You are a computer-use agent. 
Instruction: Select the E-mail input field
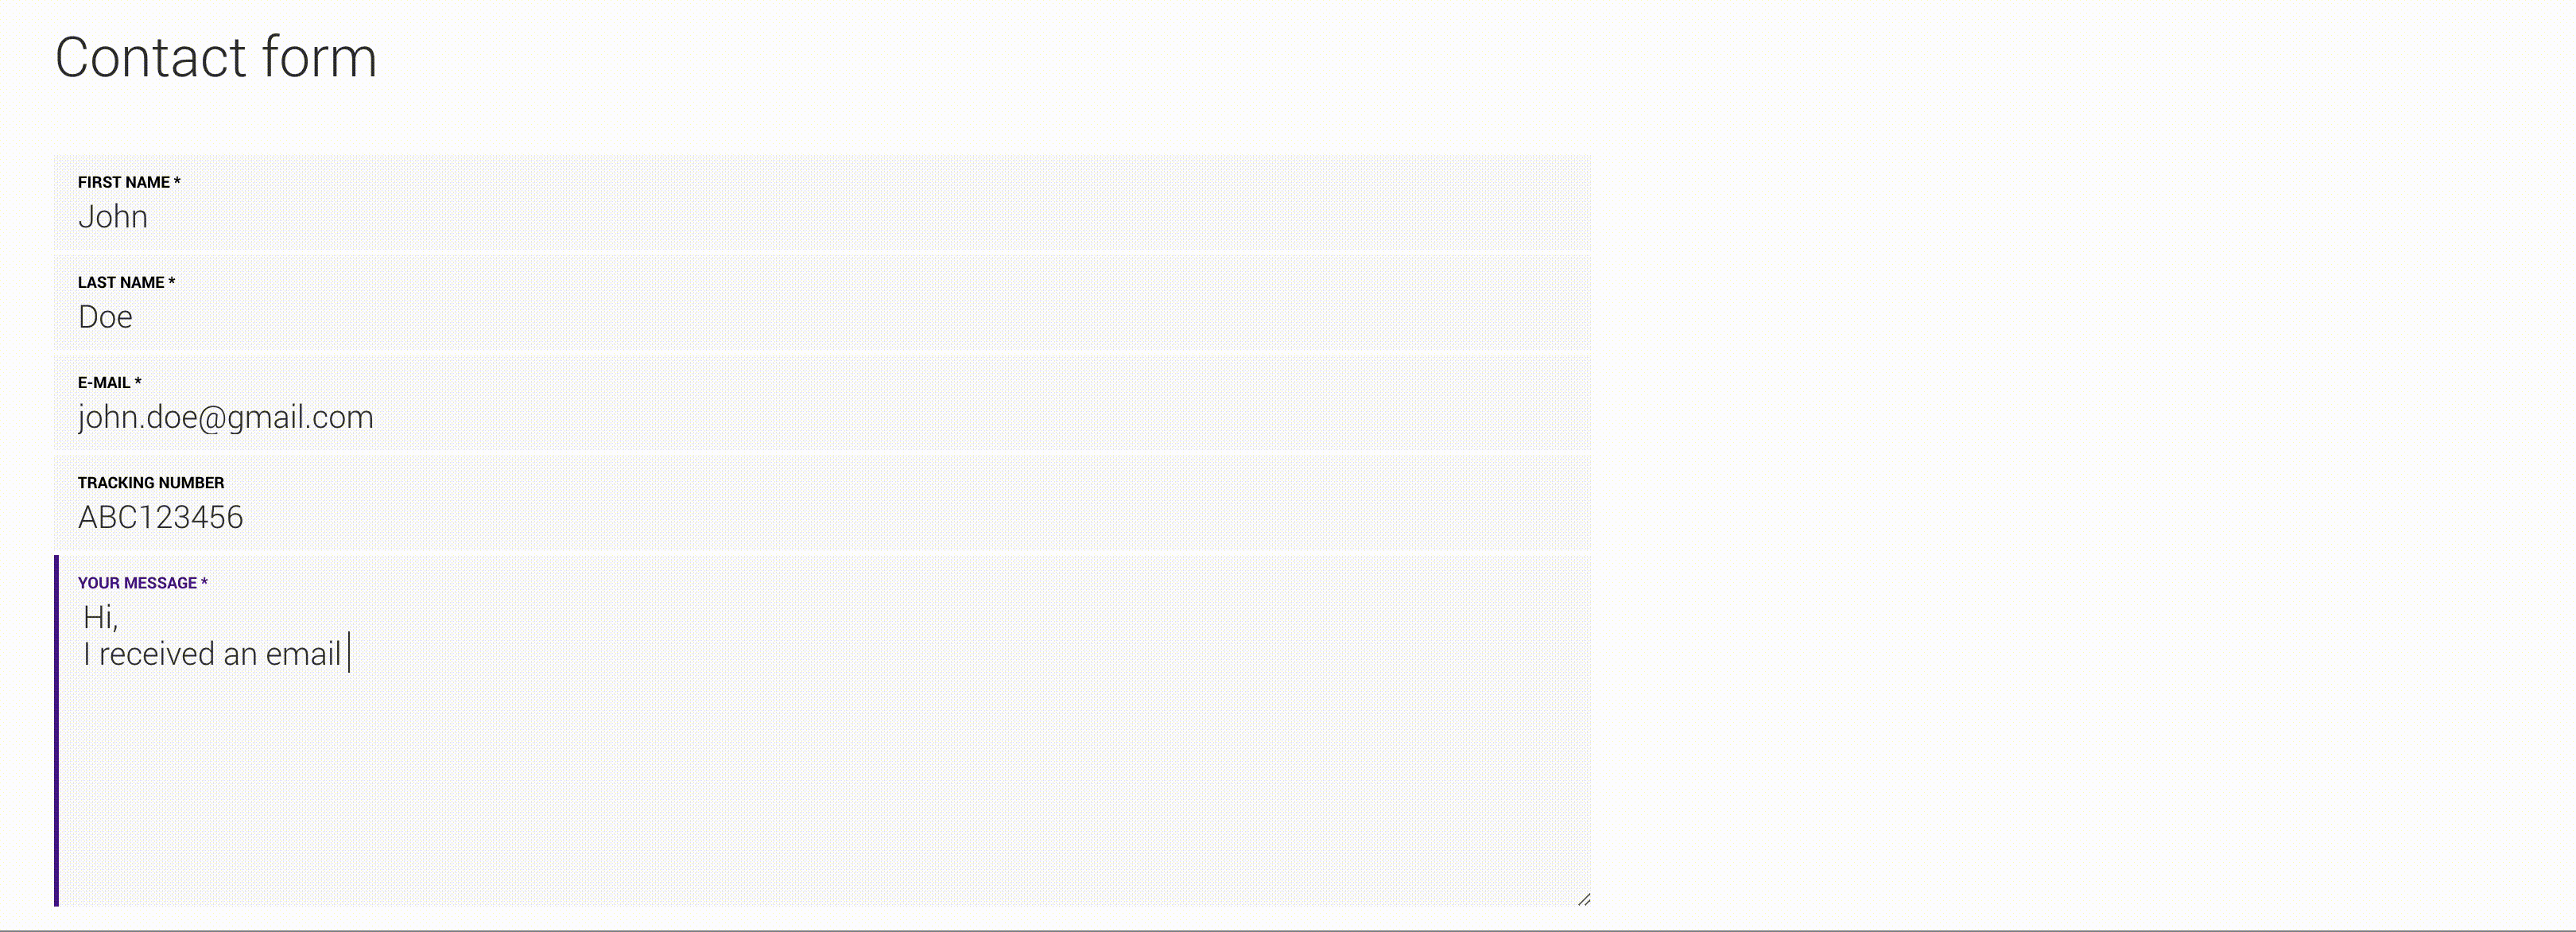pyautogui.click(x=822, y=403)
